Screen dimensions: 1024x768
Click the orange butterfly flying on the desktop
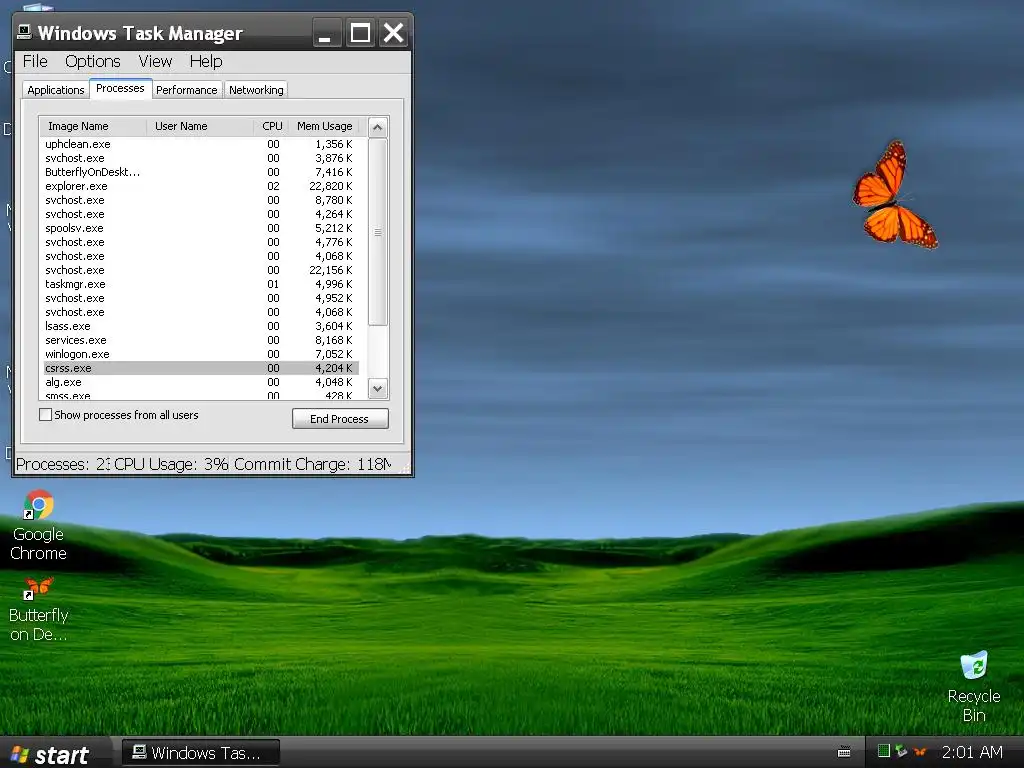pos(895,195)
